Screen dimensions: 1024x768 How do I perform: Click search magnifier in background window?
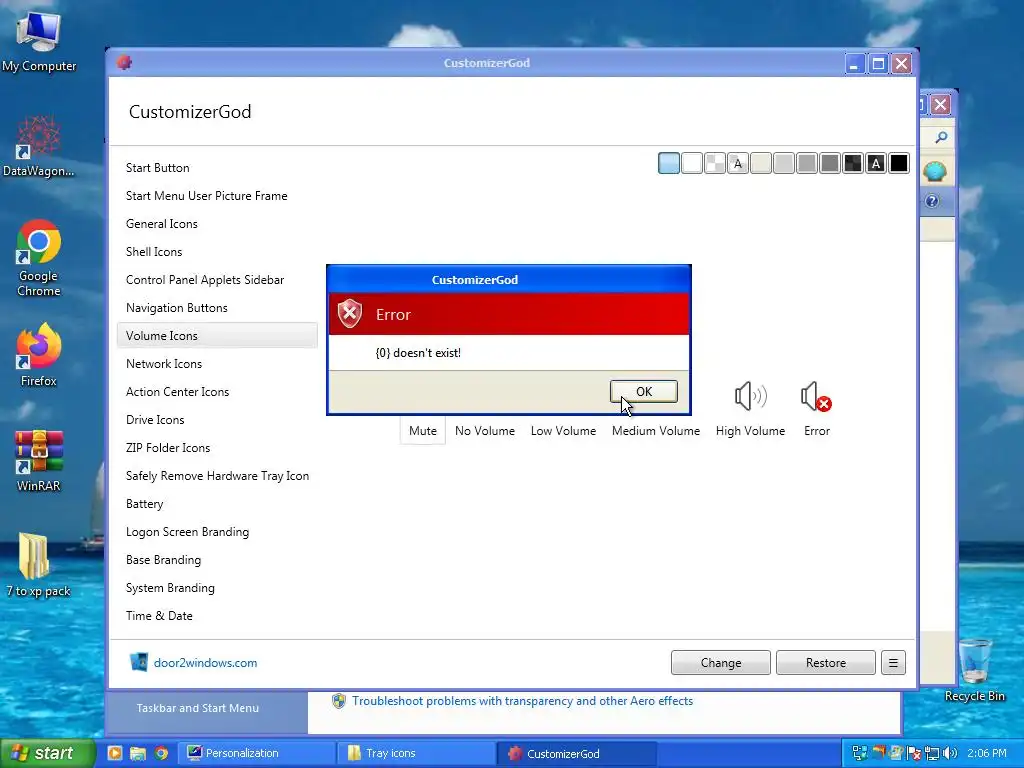[941, 137]
